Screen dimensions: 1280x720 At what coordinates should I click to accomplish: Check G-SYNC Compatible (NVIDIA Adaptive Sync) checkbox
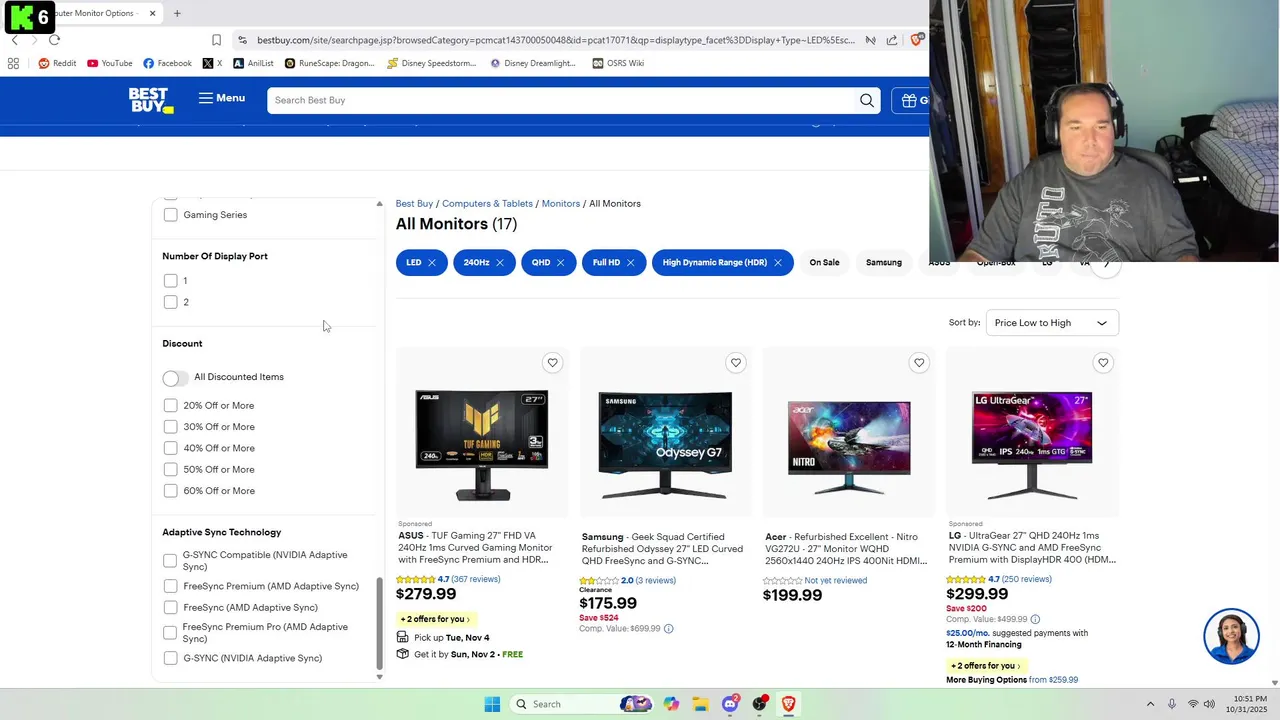coord(170,561)
